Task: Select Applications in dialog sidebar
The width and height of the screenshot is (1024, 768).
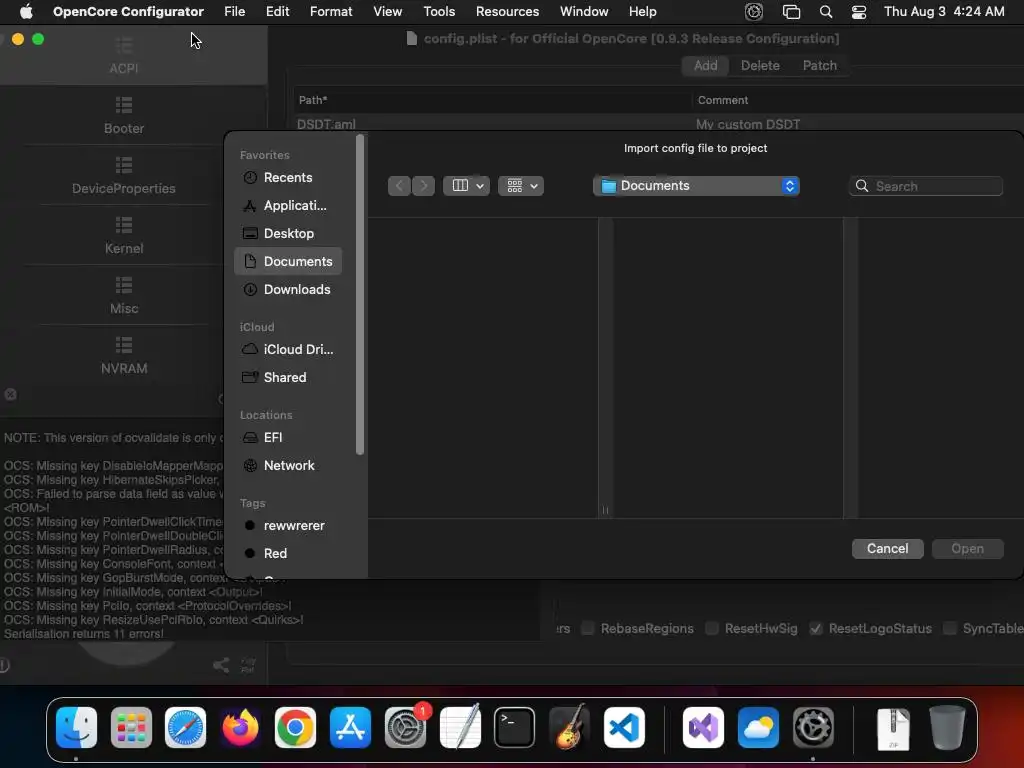Action: click(x=287, y=206)
